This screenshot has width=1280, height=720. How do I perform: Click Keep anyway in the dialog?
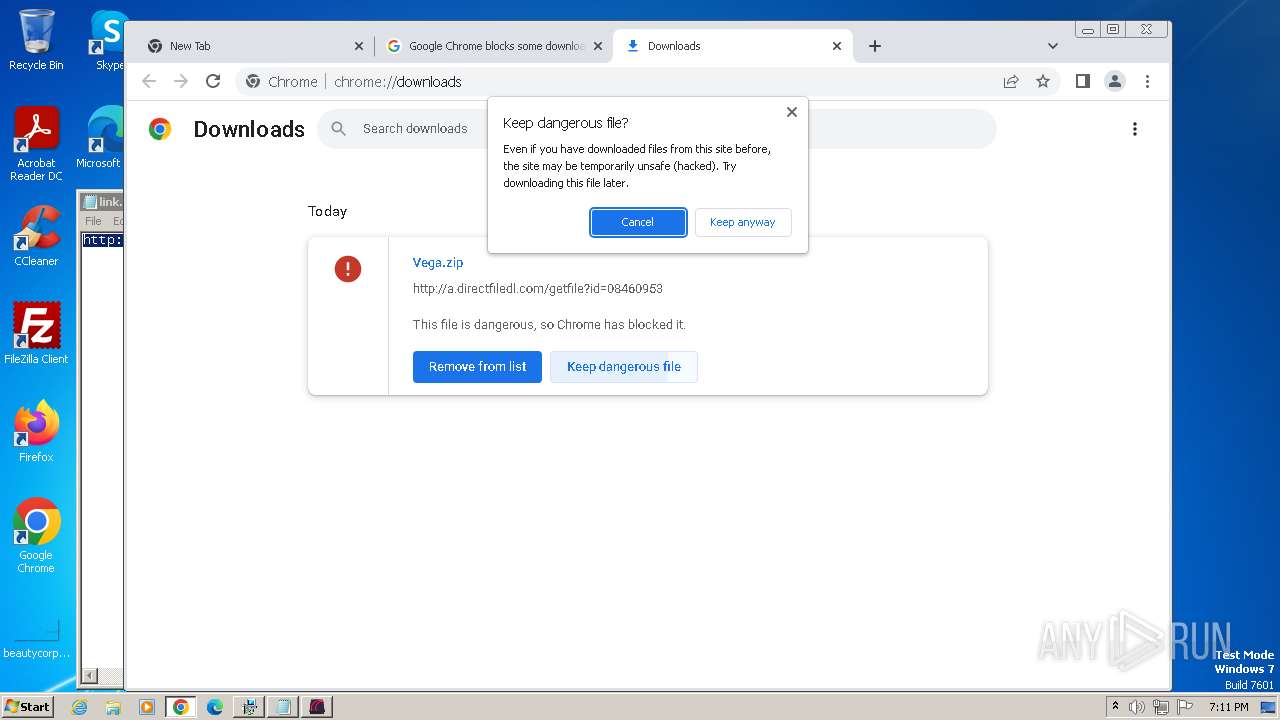click(743, 222)
